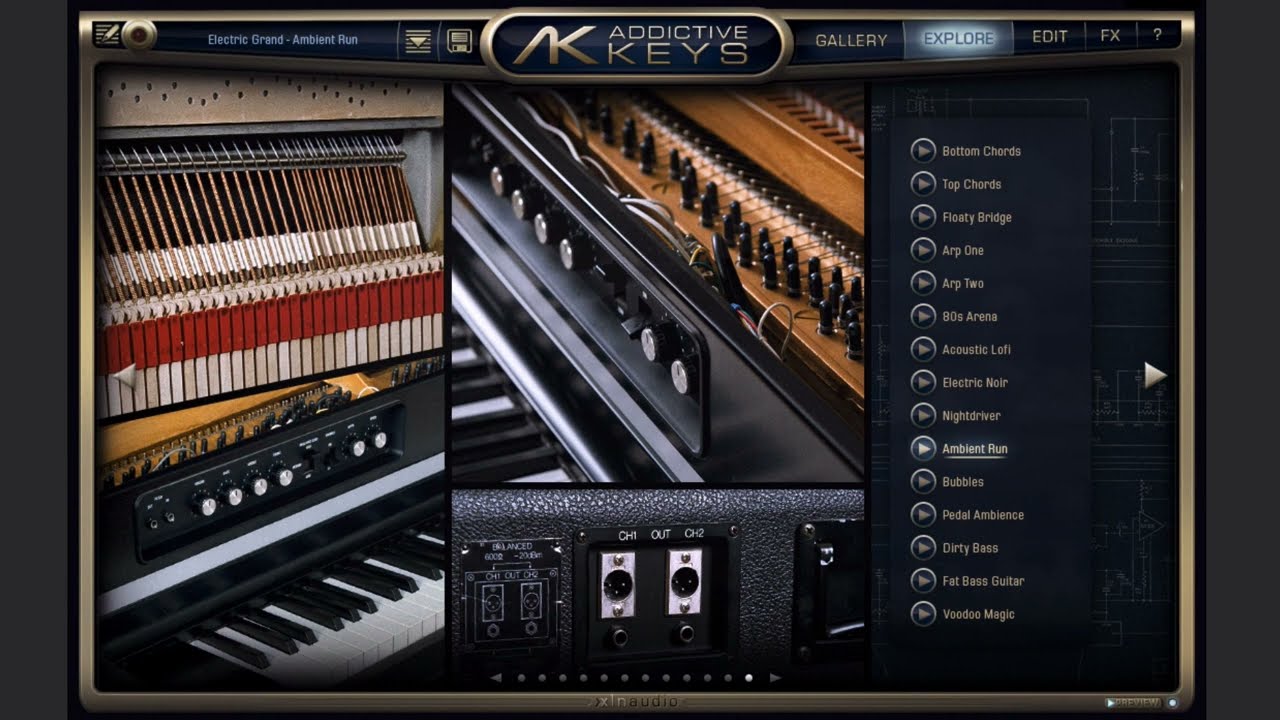Click the Addictive Keys logo

coord(636,45)
